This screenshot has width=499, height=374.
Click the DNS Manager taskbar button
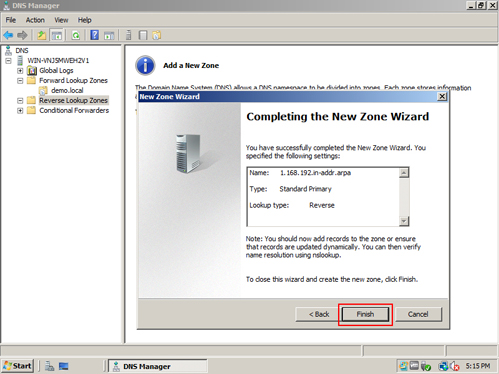158,366
